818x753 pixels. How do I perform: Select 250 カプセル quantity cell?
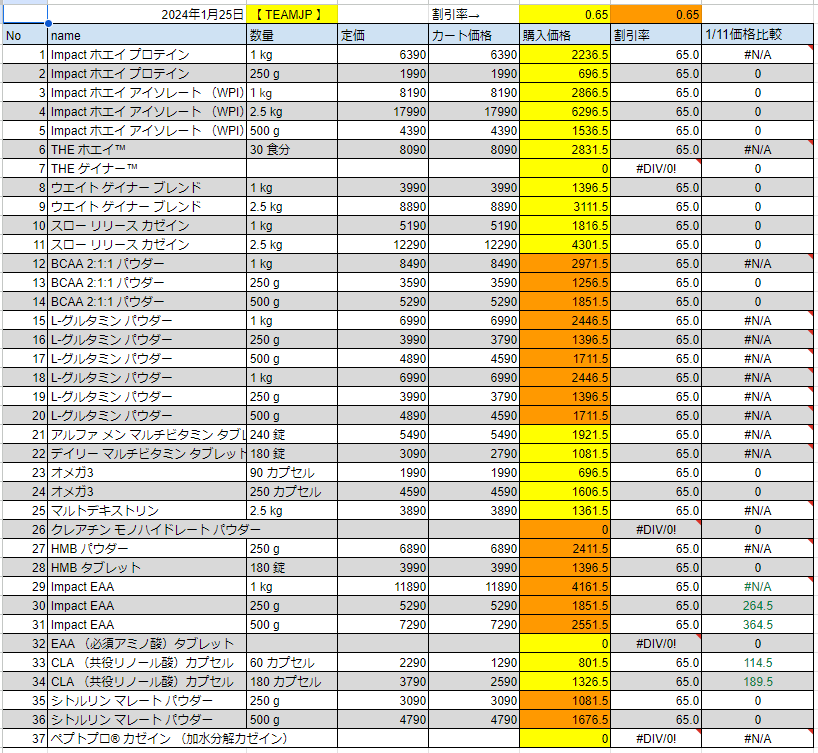pyautogui.click(x=292, y=492)
